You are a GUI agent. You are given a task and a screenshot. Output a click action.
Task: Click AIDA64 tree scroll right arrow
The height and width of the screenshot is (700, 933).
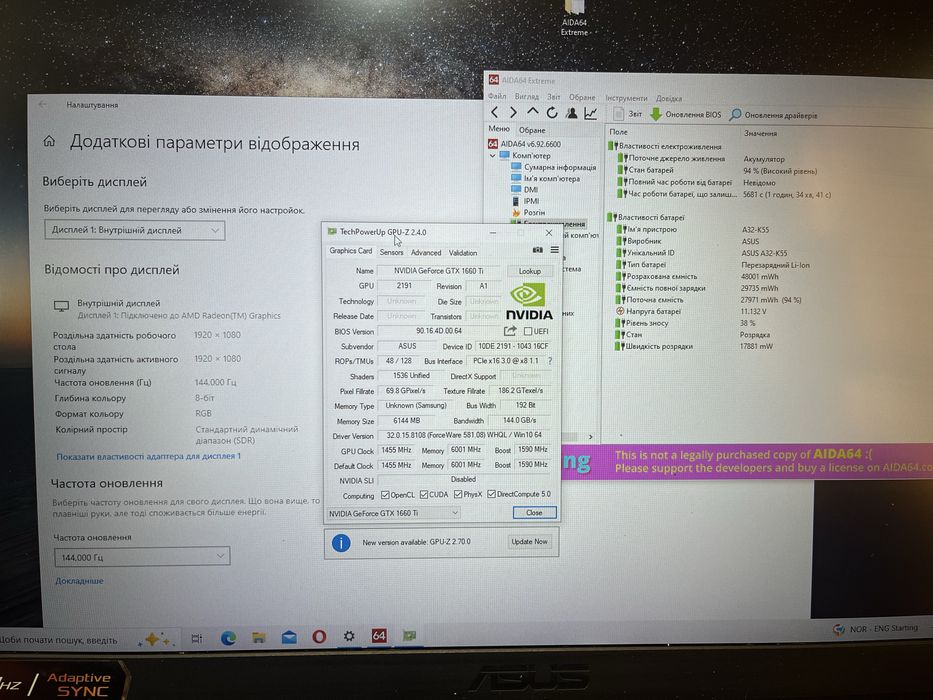[x=590, y=437]
